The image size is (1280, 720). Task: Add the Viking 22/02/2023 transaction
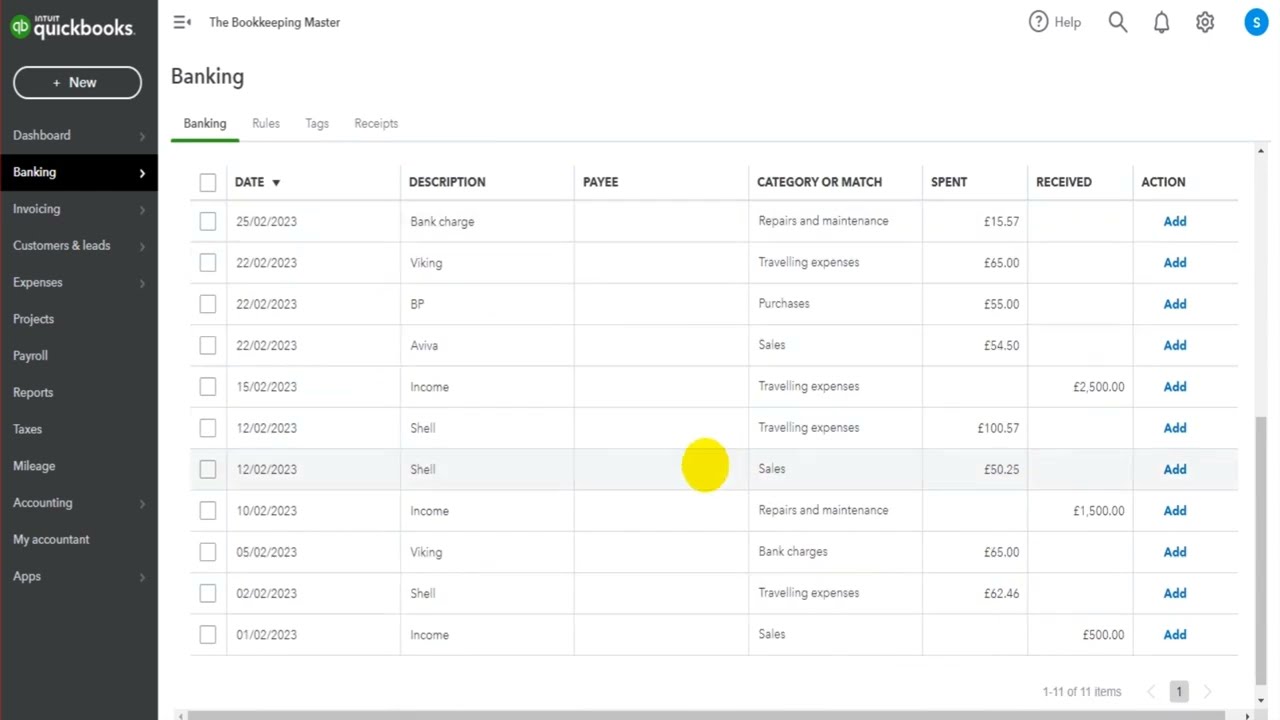pos(1175,262)
